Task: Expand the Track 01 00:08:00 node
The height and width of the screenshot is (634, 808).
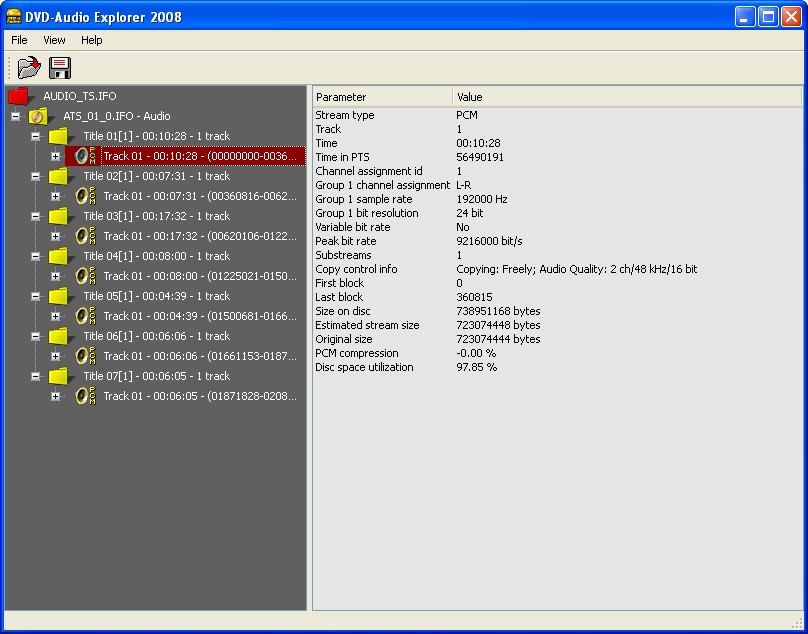Action: (x=56, y=277)
